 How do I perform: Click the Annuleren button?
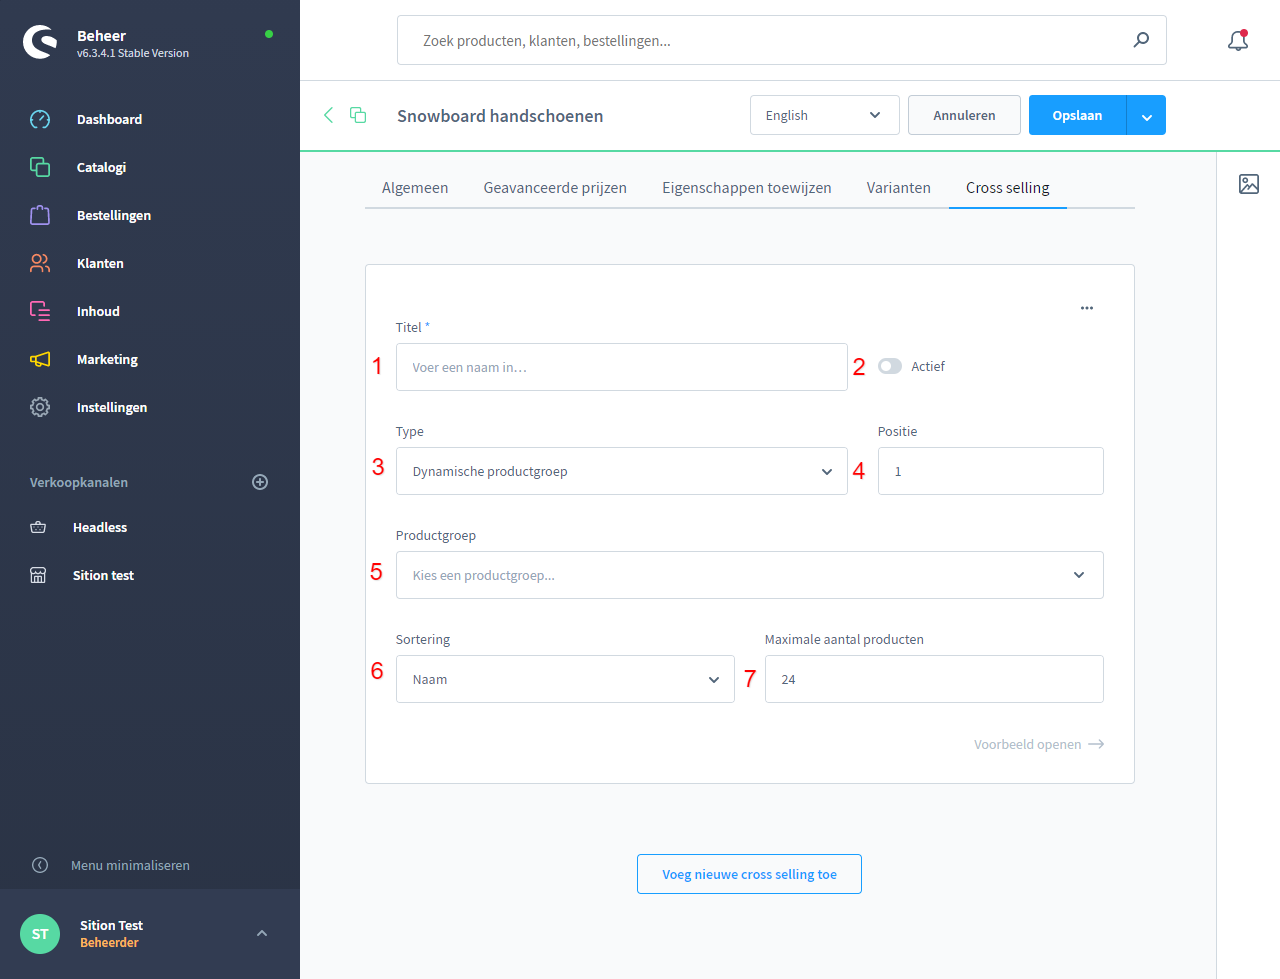[964, 115]
